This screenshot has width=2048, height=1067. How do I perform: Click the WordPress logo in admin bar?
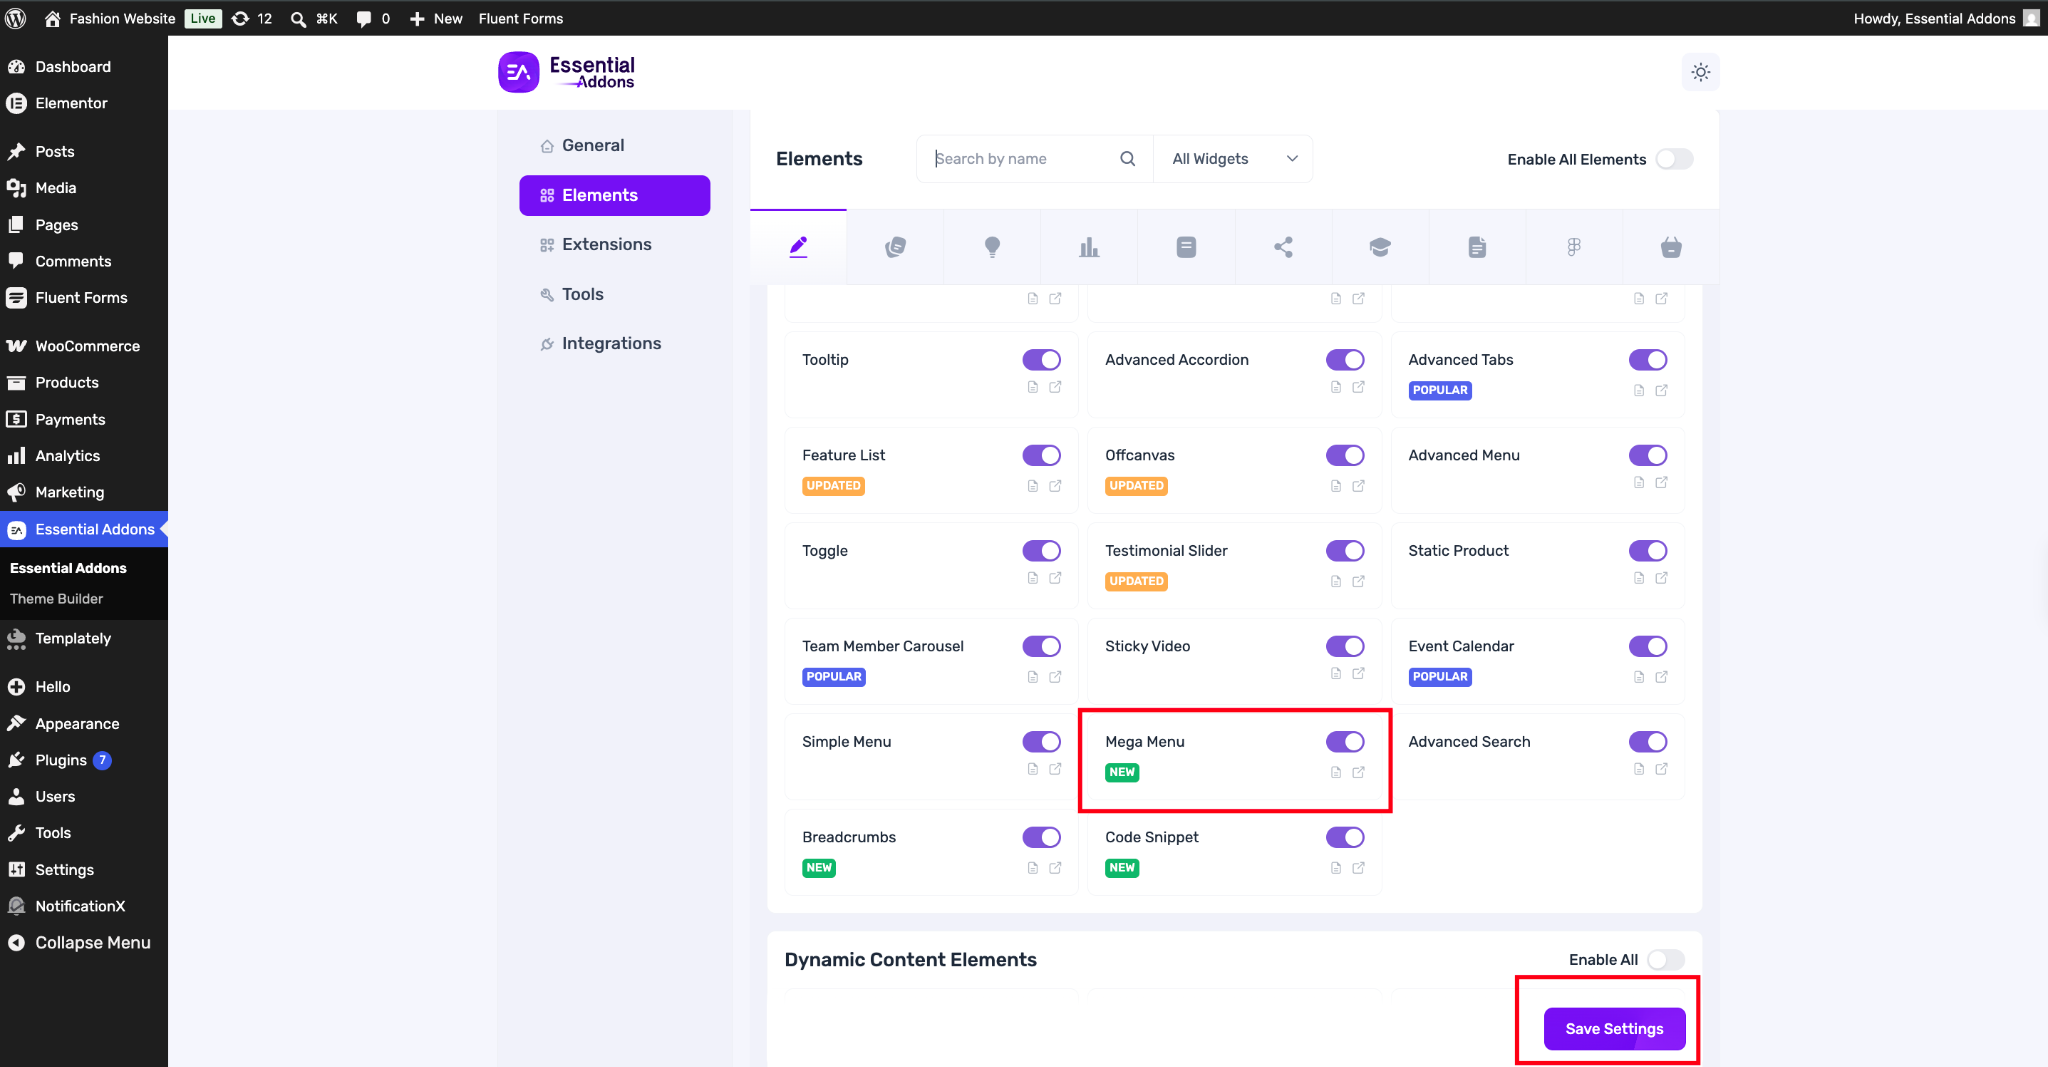[16, 18]
